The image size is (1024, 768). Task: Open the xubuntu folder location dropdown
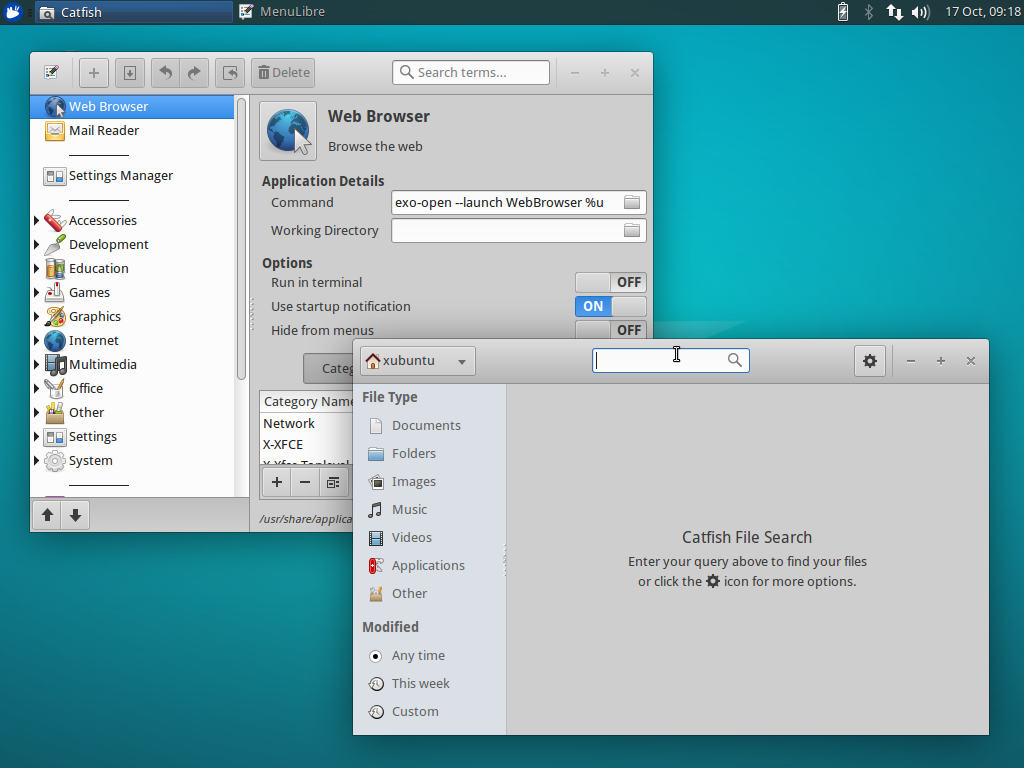(418, 361)
